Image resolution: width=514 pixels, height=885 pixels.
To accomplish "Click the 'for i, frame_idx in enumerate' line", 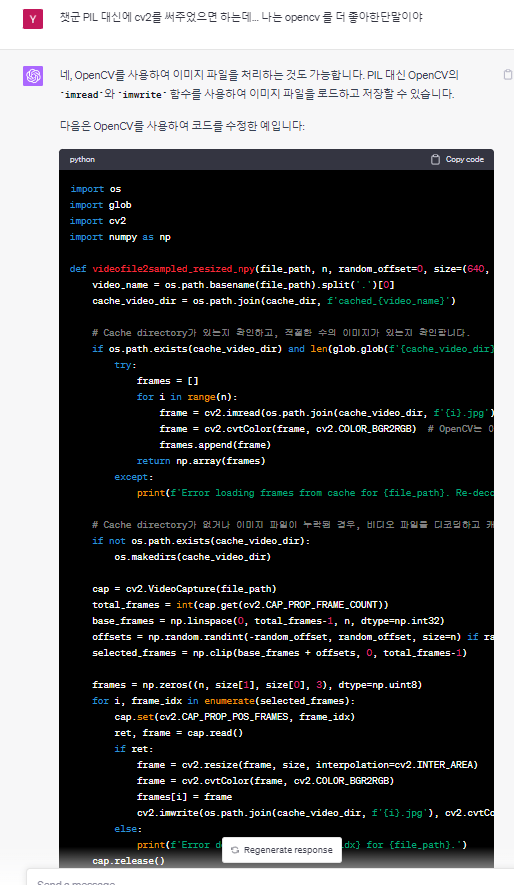I will pyautogui.click(x=221, y=701).
